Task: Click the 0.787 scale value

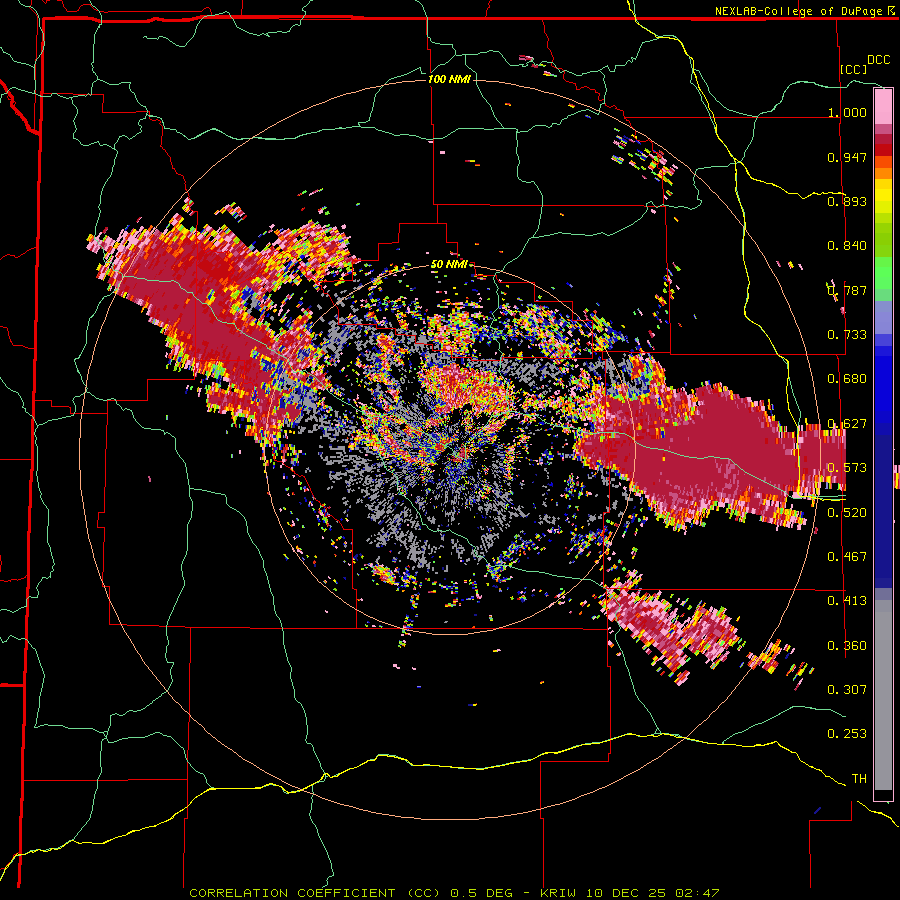Action: [847, 290]
